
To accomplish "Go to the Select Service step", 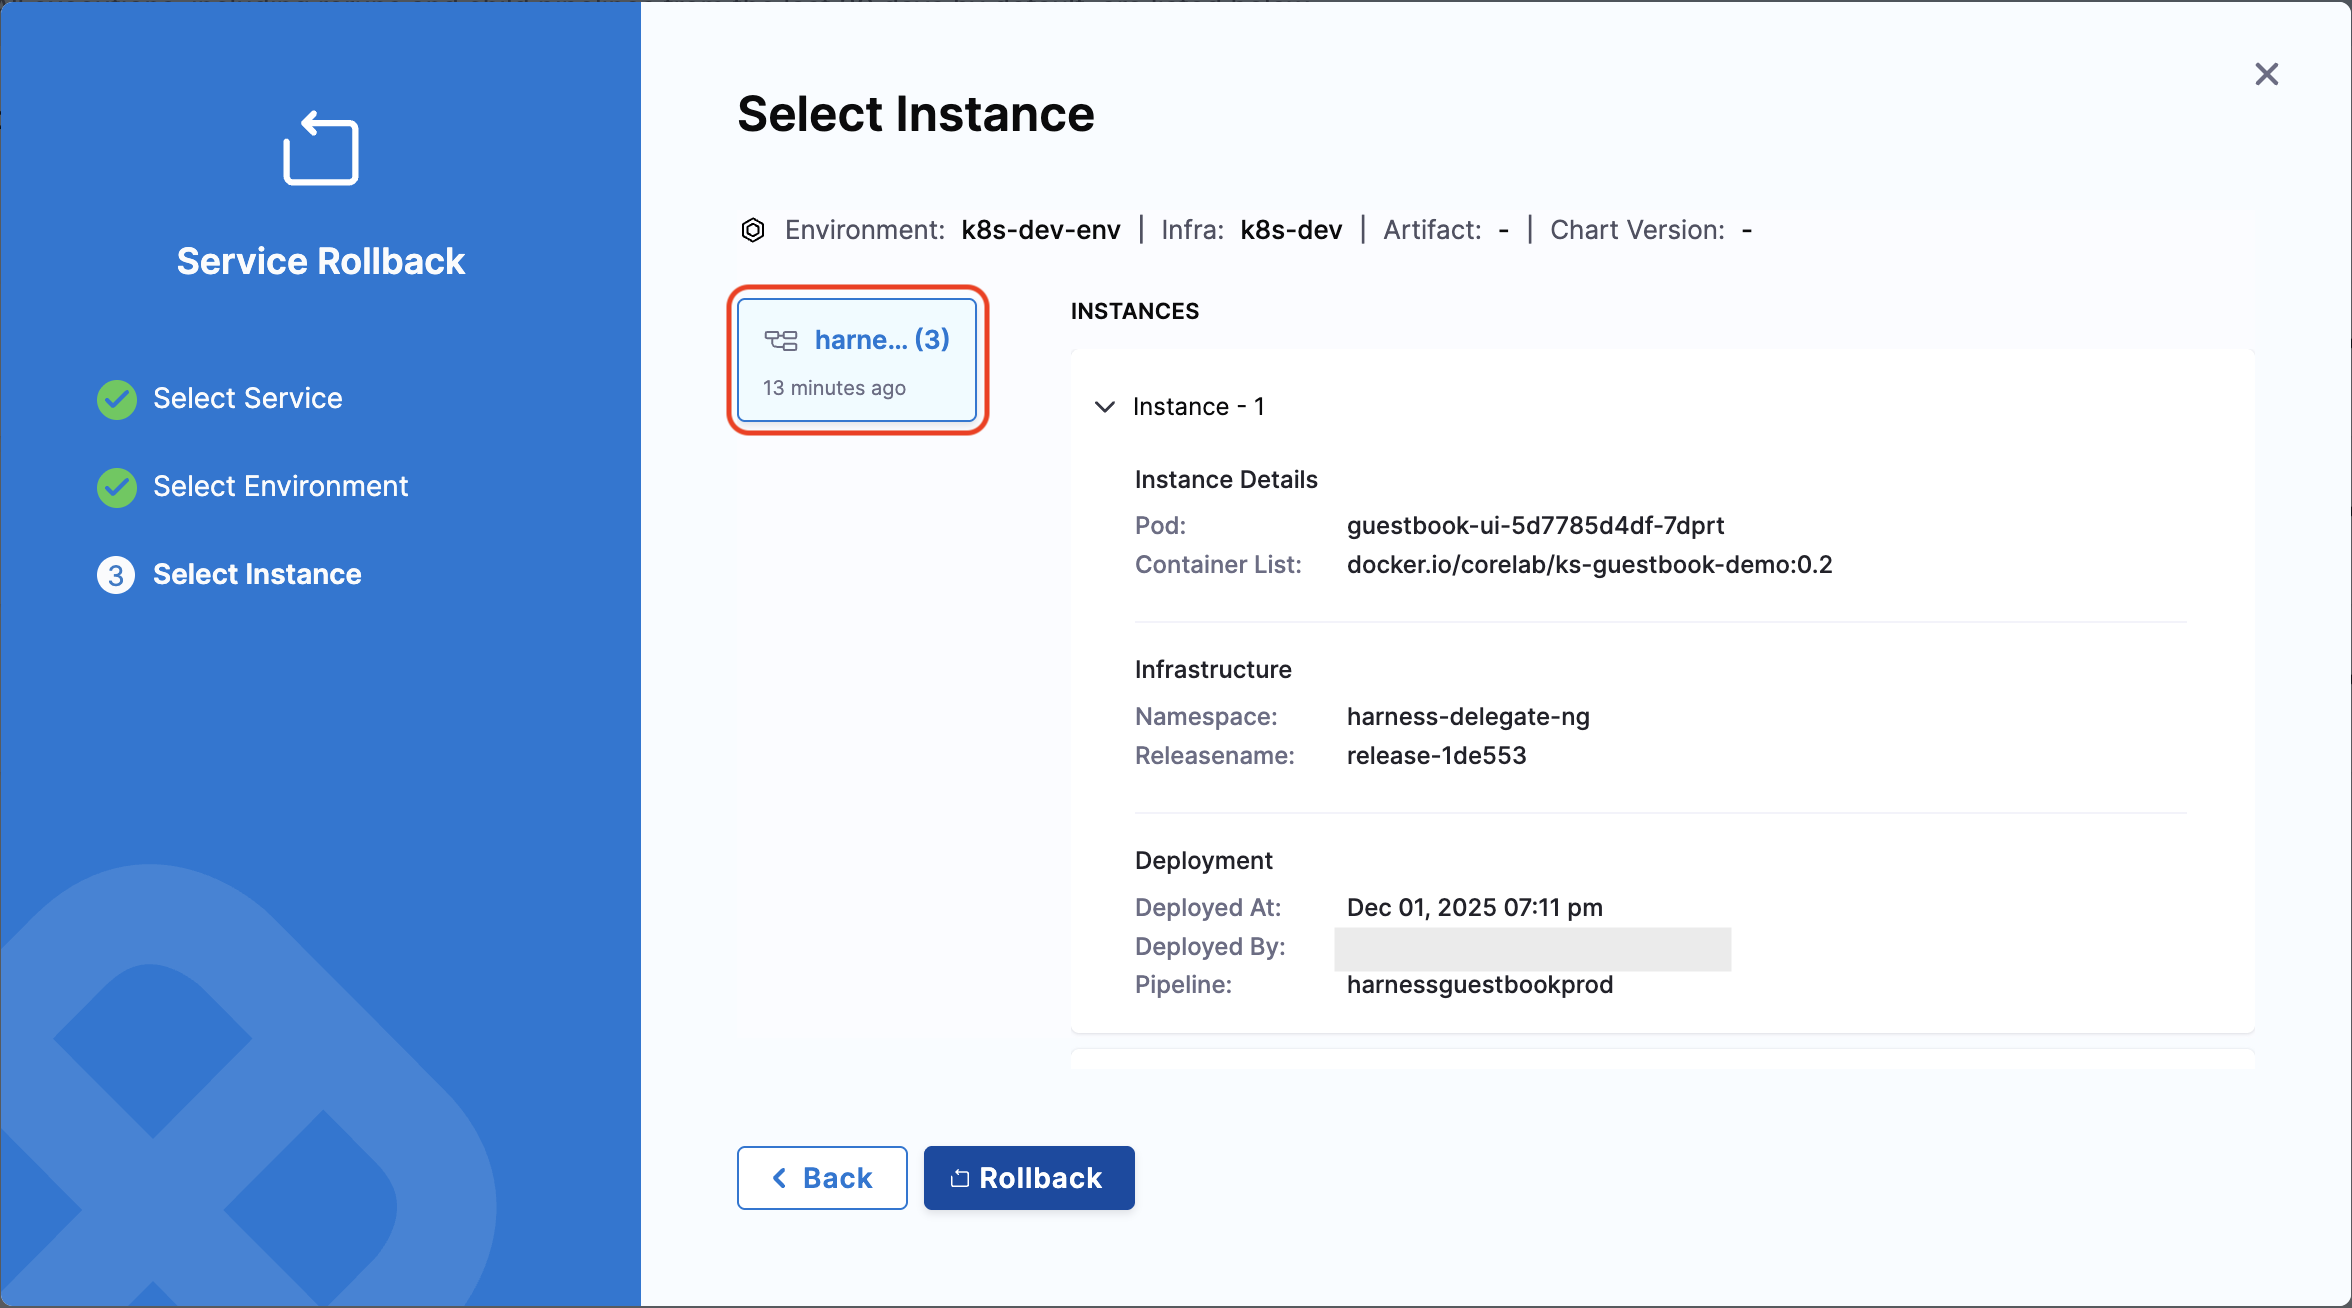I will [247, 398].
